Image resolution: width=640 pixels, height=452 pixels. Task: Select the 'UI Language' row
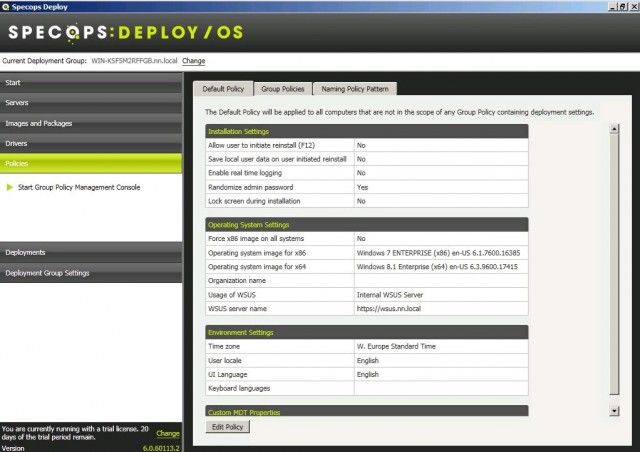point(367,375)
